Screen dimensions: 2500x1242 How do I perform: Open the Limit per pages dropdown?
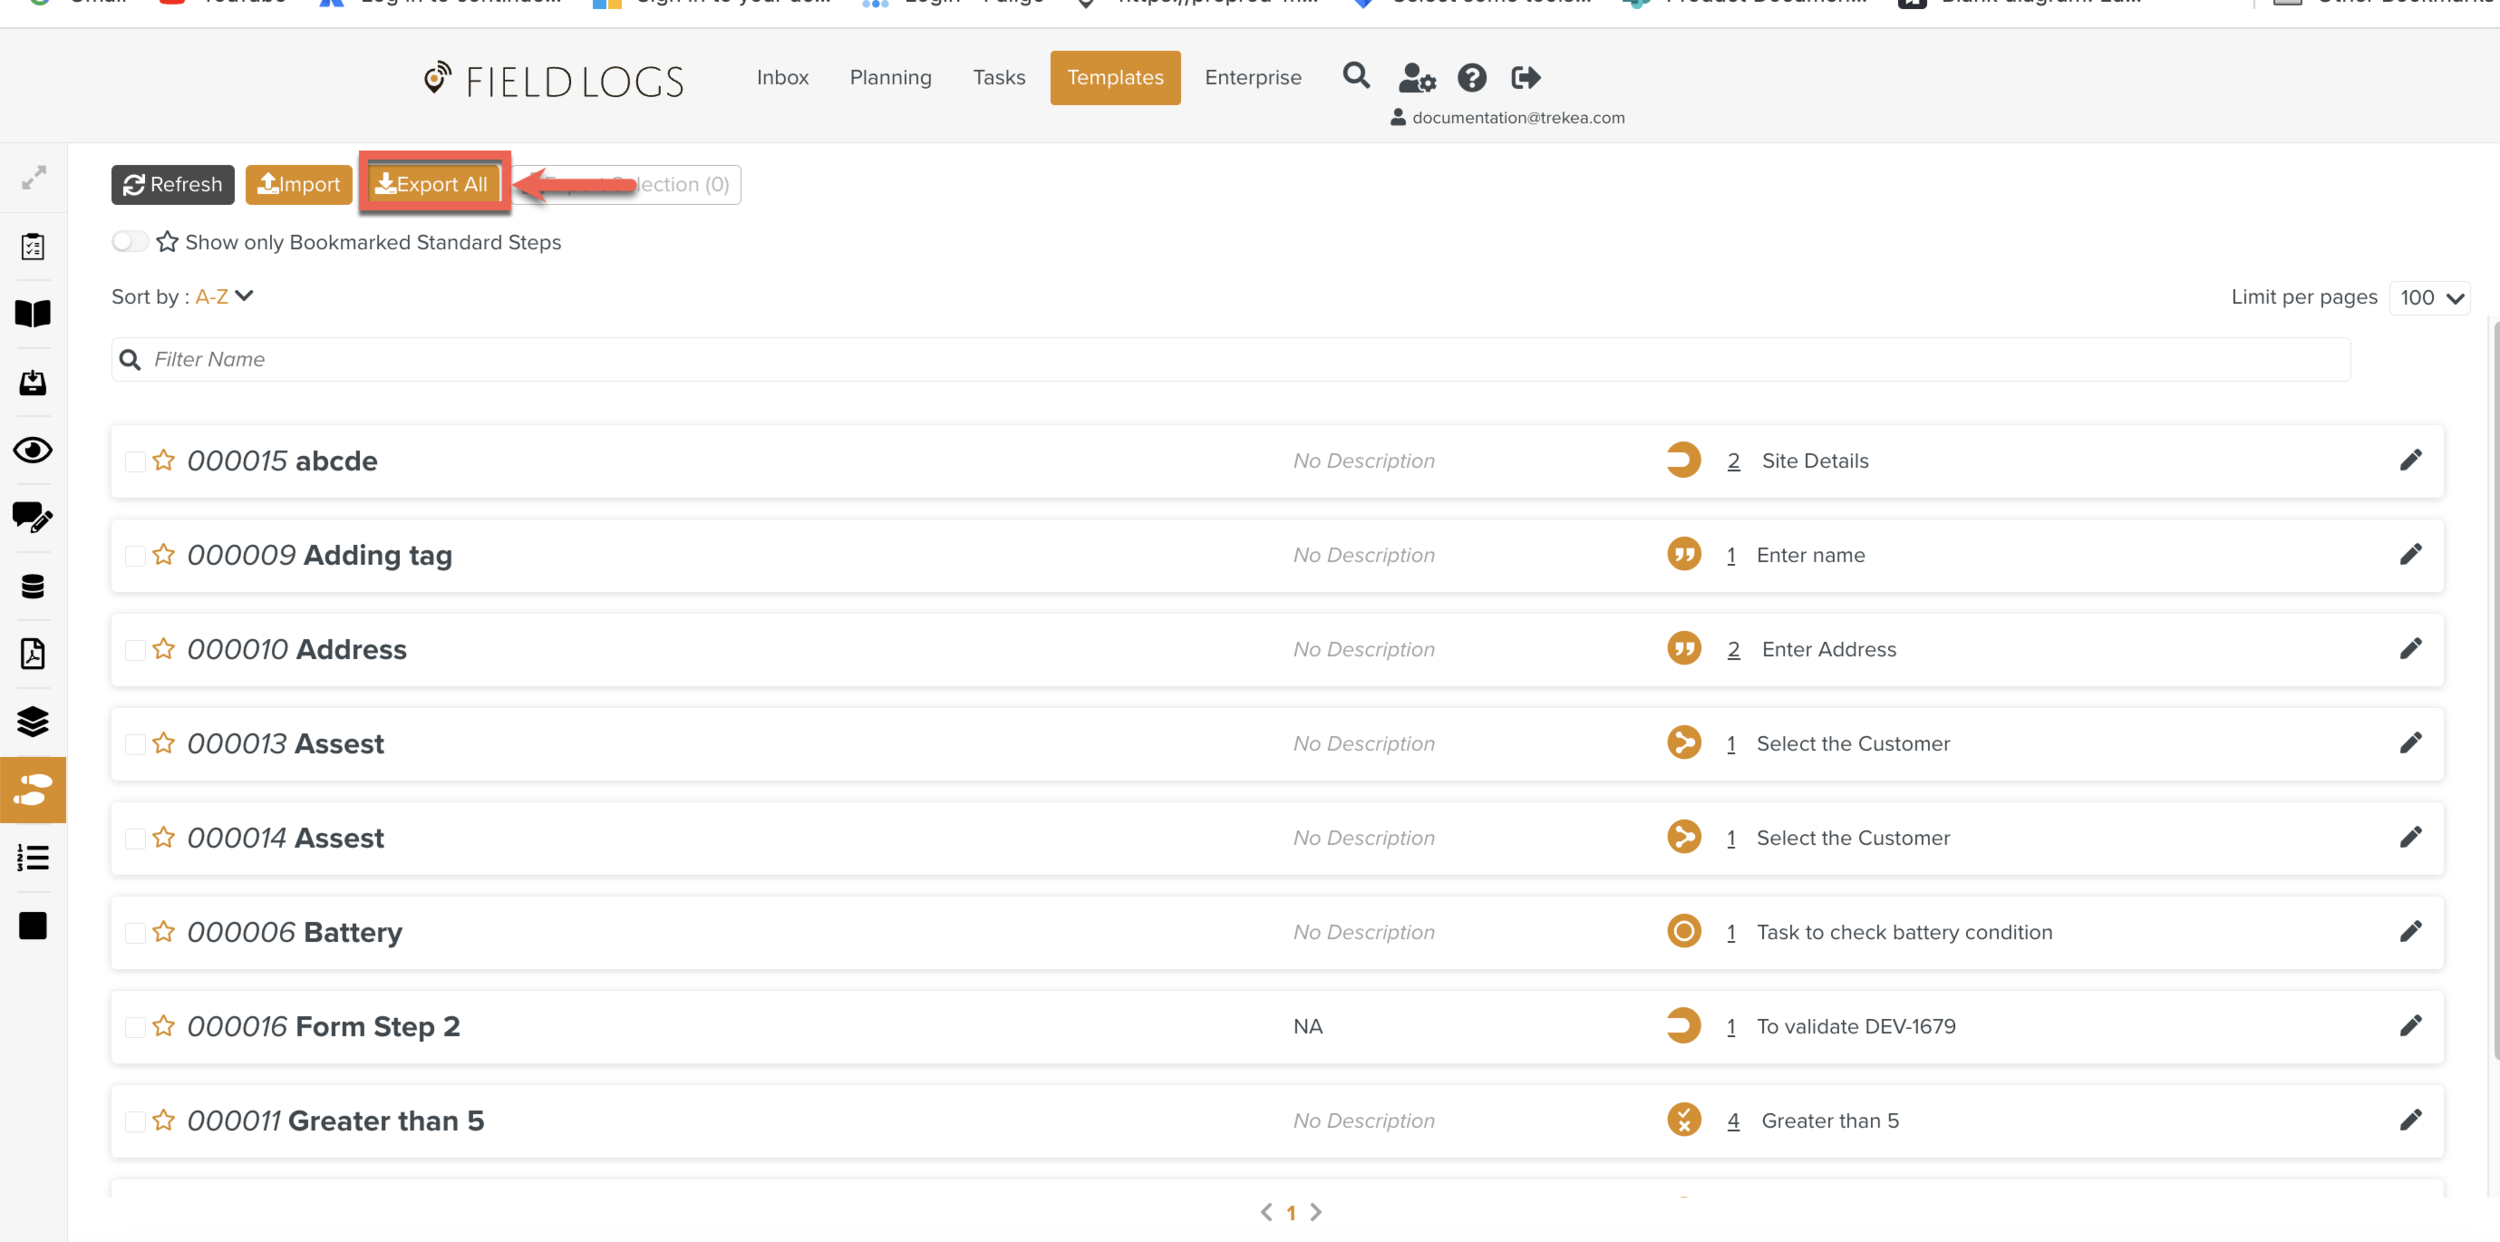click(x=2429, y=298)
